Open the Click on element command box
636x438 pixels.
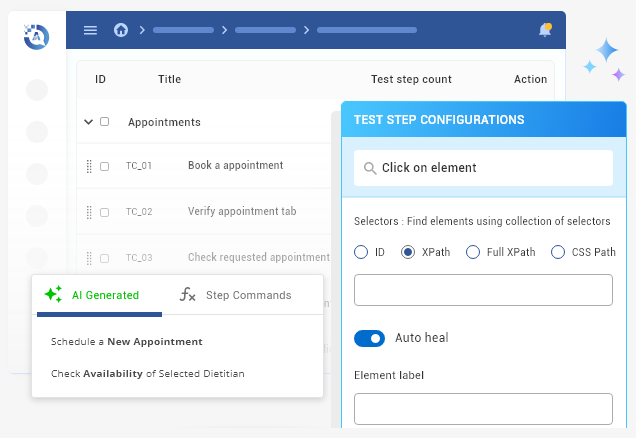(483, 168)
